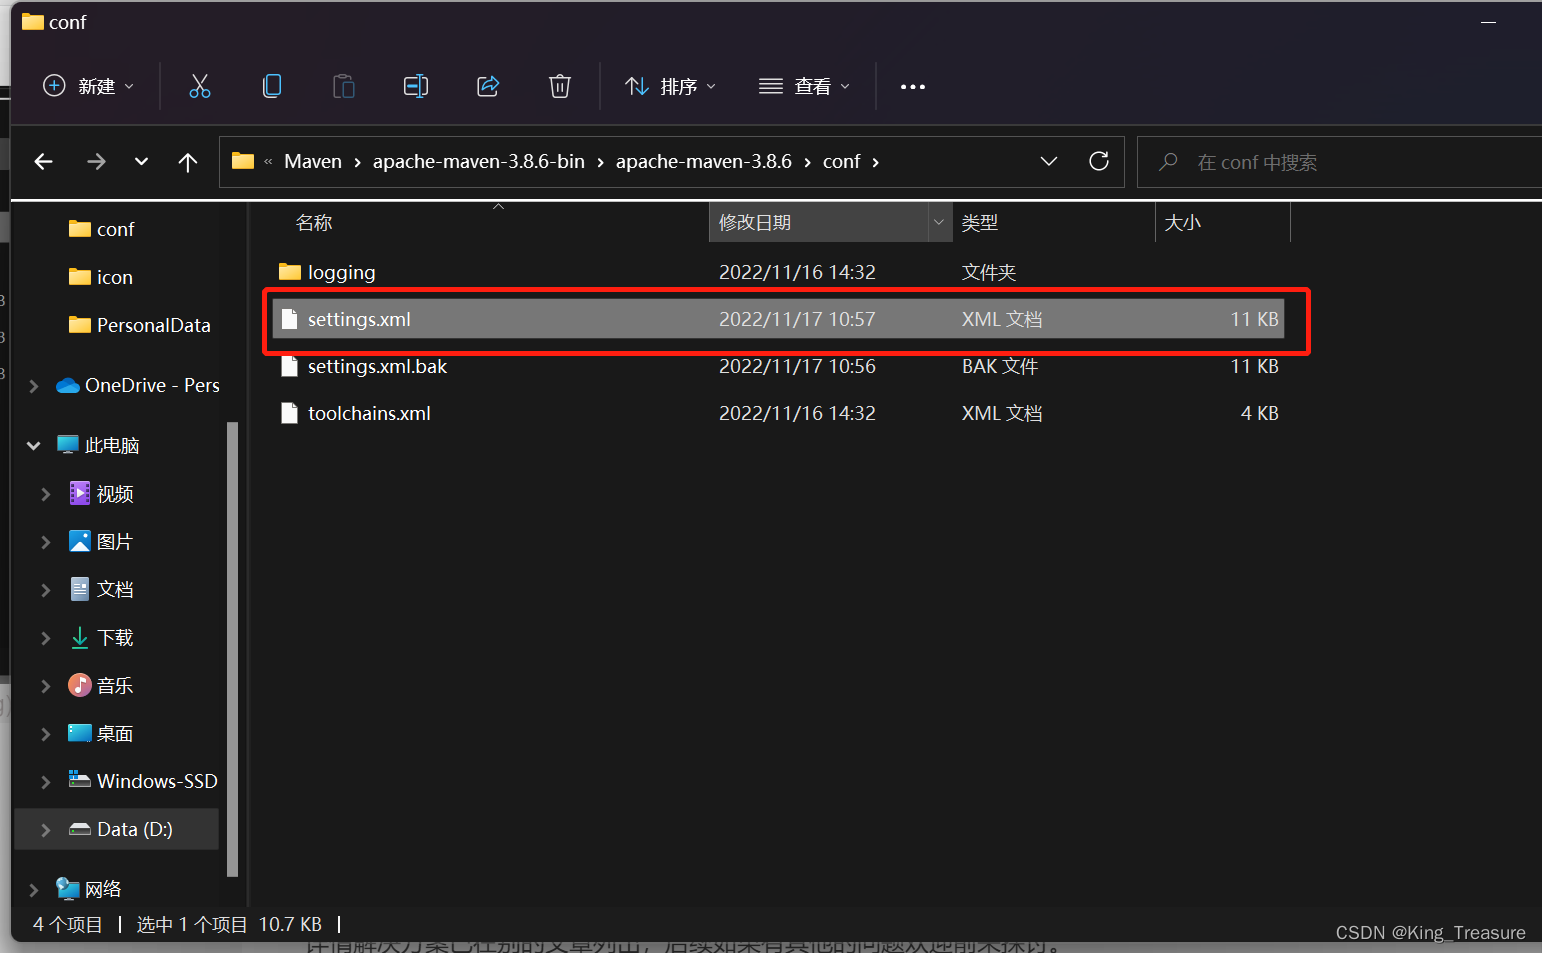This screenshot has height=953, width=1542.
Task: Click the 下载 downloads arrow icon
Action: tap(80, 638)
